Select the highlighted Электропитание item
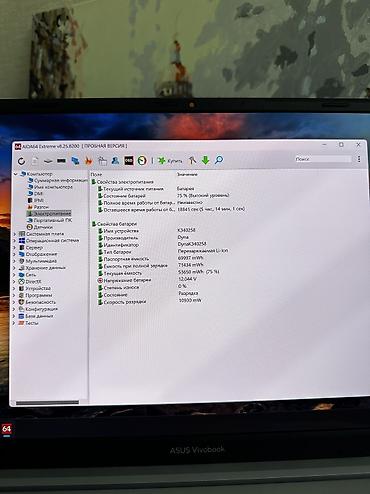This screenshot has height=494, width=370. click(x=49, y=213)
